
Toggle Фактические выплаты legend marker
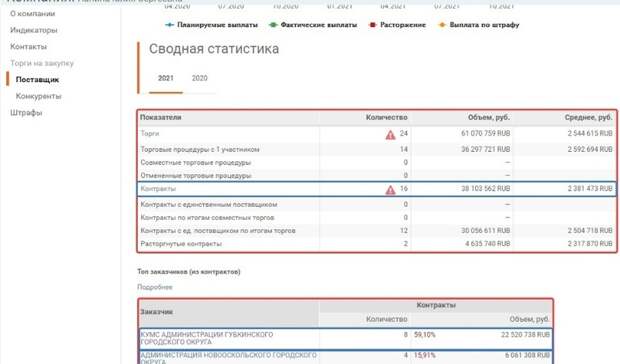pyautogui.click(x=273, y=25)
